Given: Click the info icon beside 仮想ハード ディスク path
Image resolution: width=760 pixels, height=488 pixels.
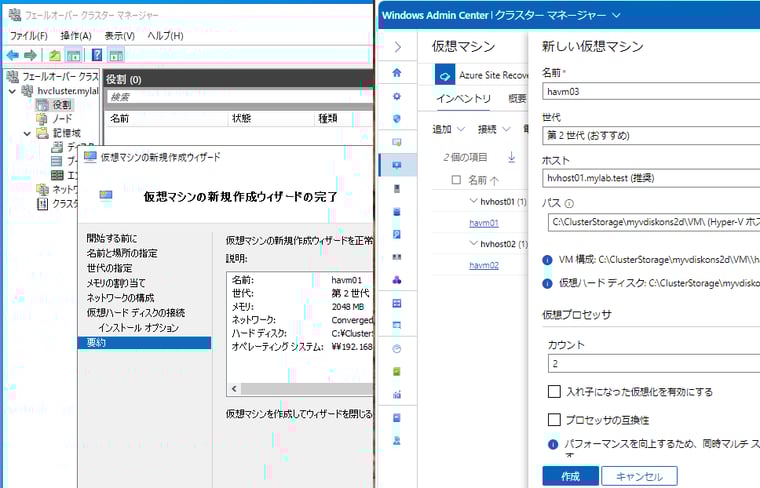Looking at the screenshot, I should pos(547,283).
